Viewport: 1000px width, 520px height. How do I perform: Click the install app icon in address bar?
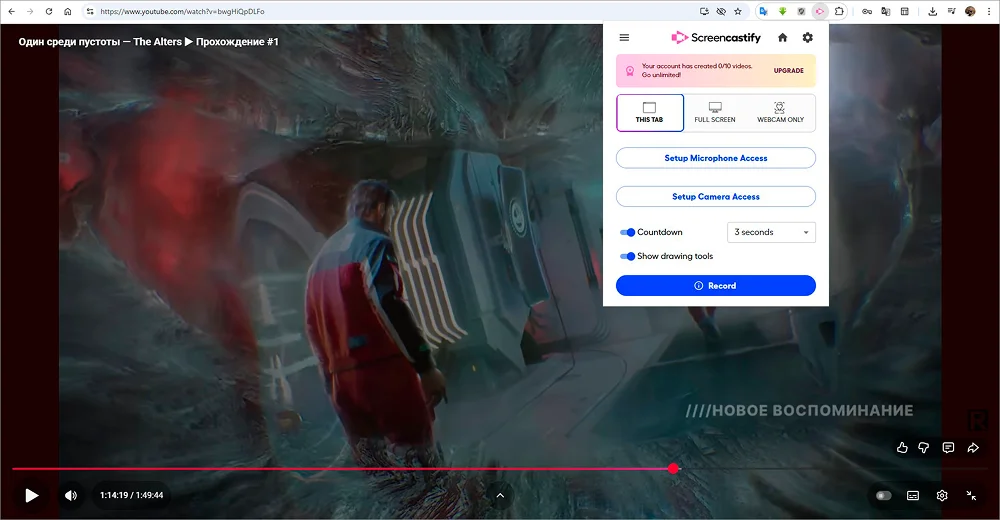coord(704,11)
